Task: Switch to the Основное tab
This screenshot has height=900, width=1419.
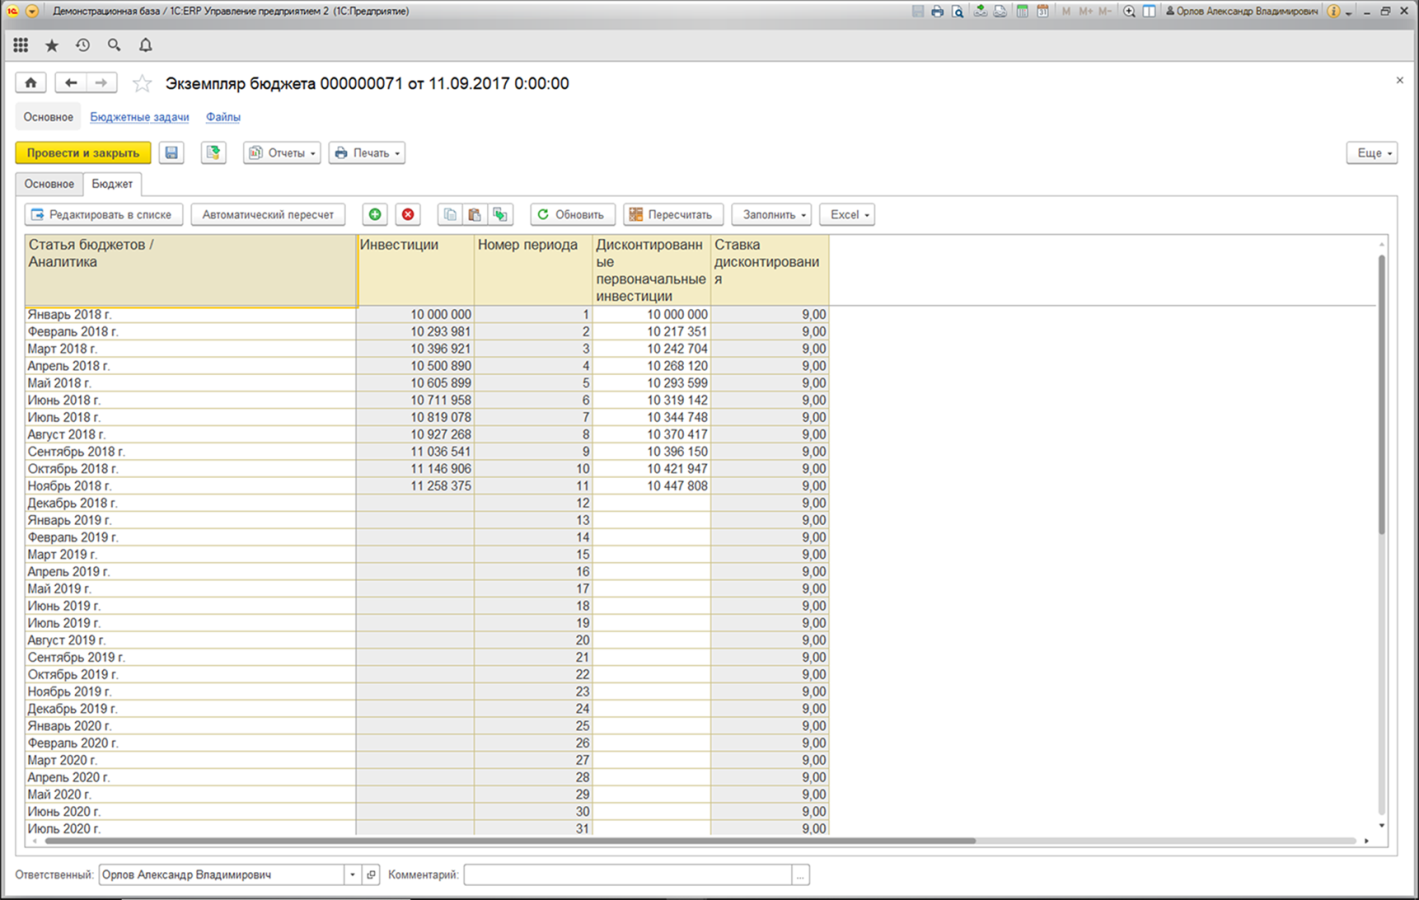Action: pos(49,184)
